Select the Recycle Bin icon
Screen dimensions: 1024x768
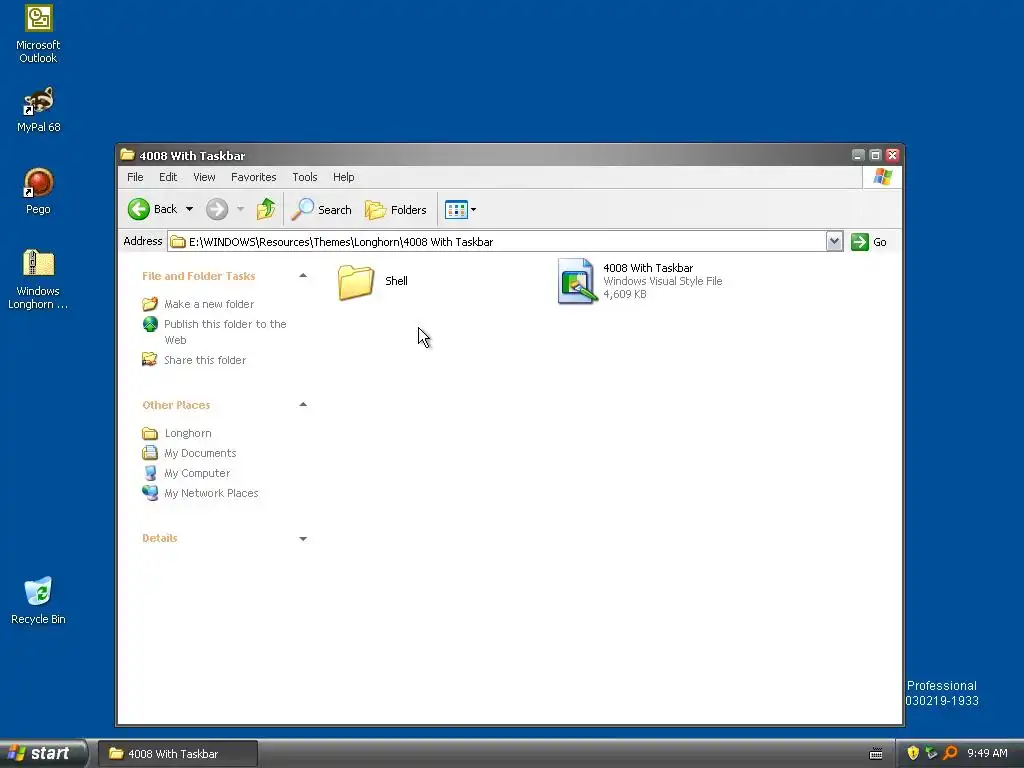[38, 601]
